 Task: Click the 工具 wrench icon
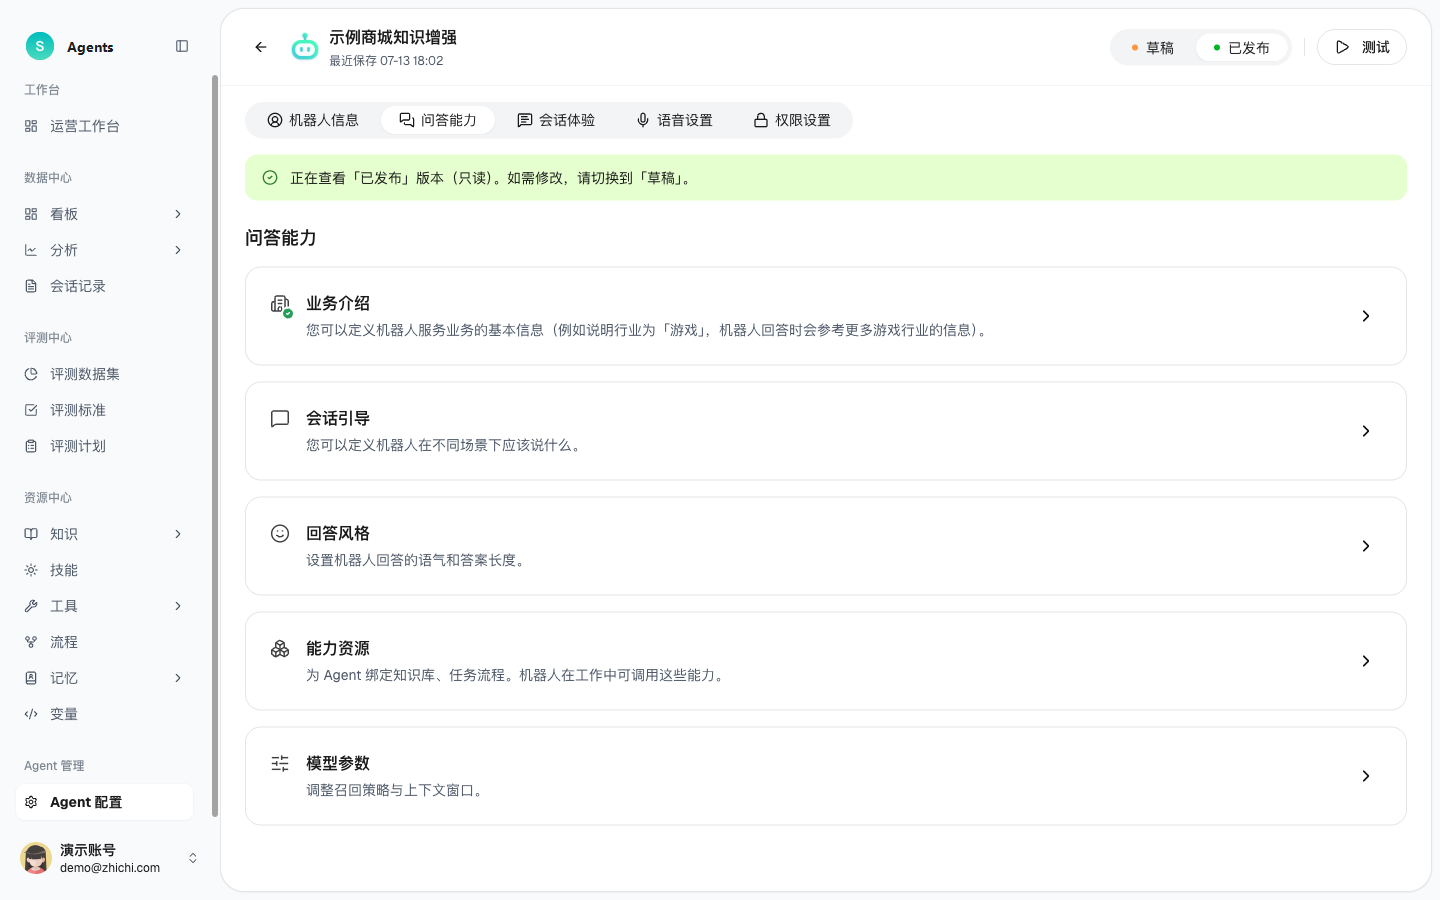31,606
